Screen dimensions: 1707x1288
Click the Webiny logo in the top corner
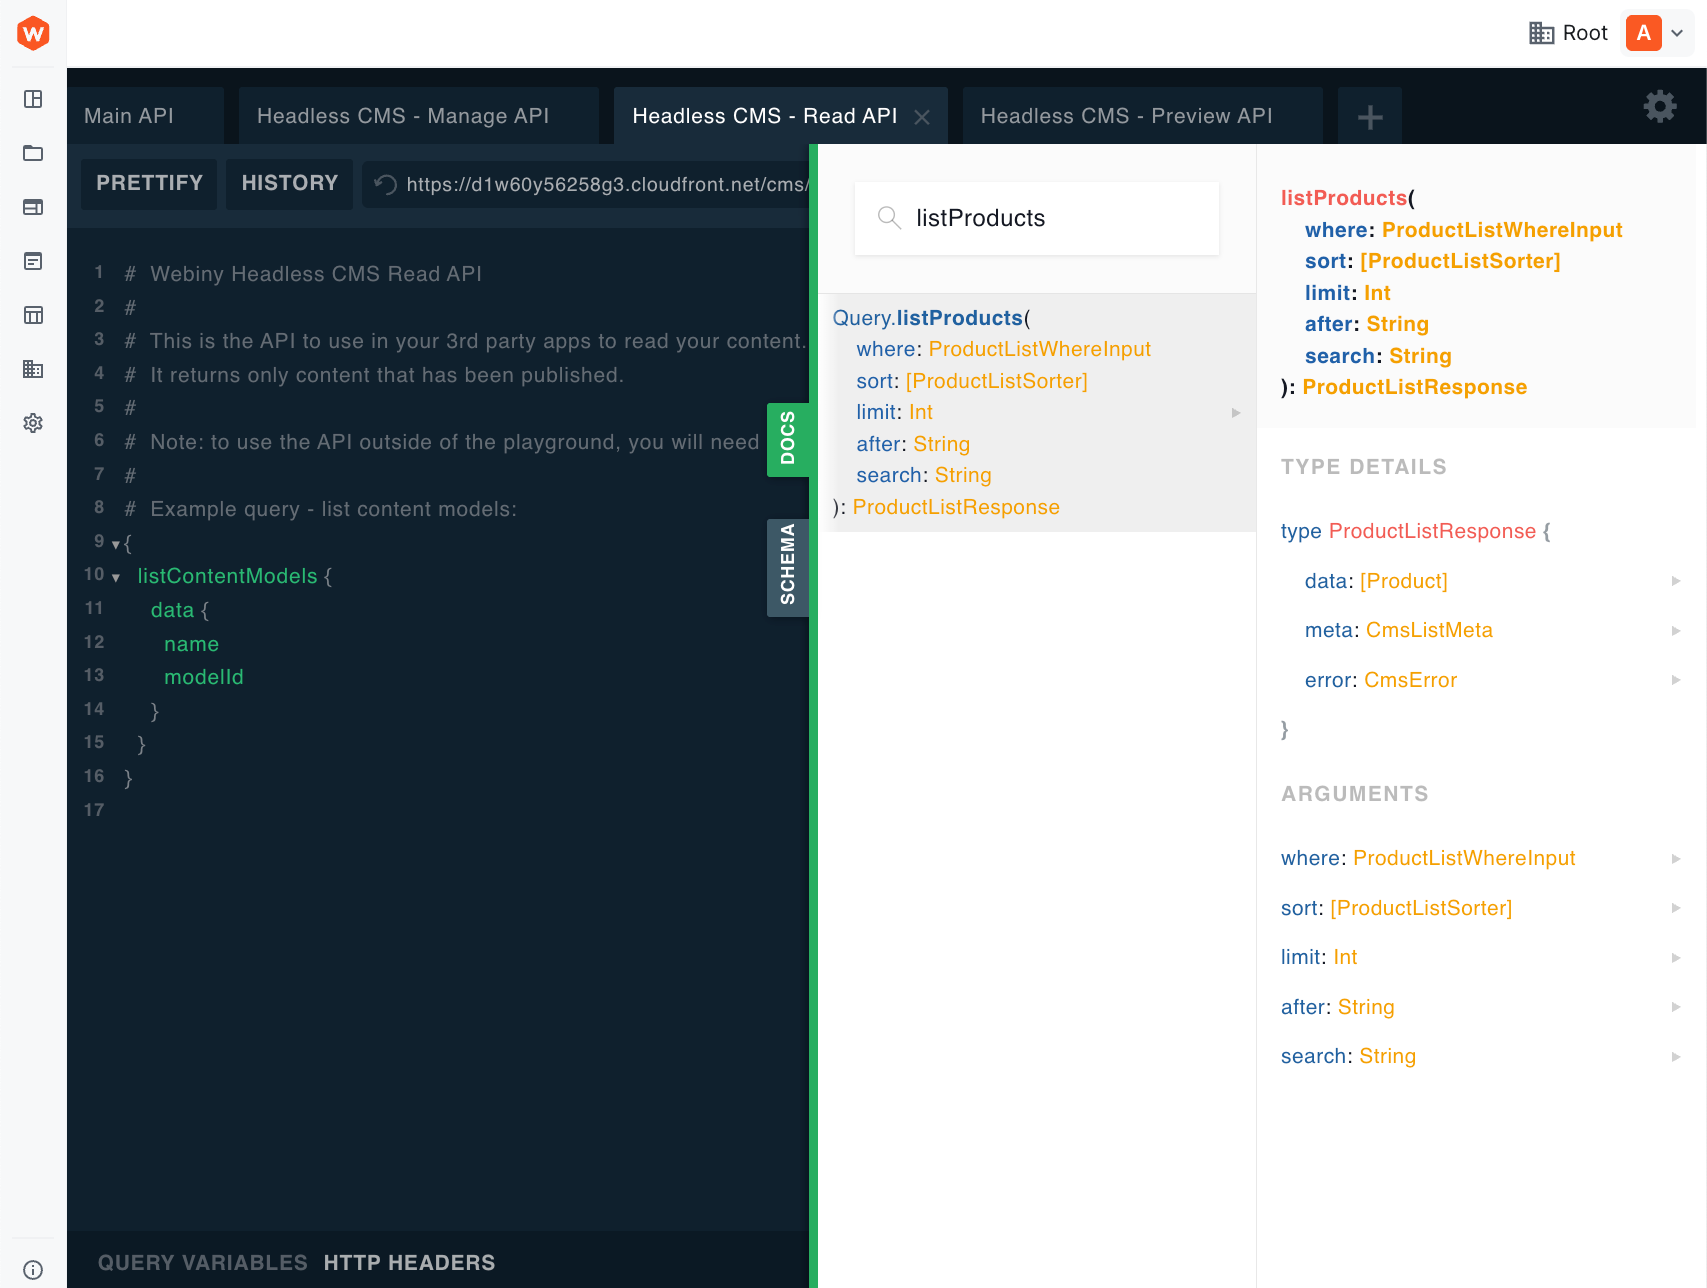(33, 33)
